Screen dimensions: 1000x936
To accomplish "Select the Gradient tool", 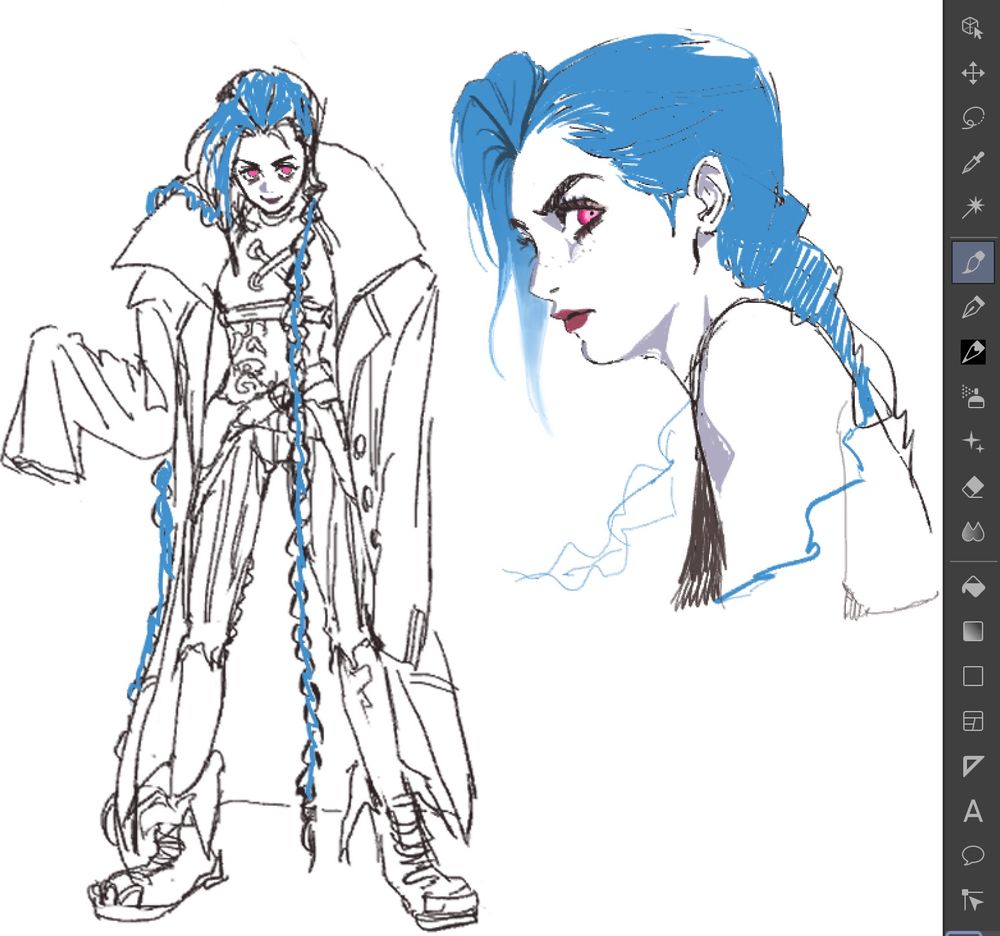I will [x=972, y=631].
